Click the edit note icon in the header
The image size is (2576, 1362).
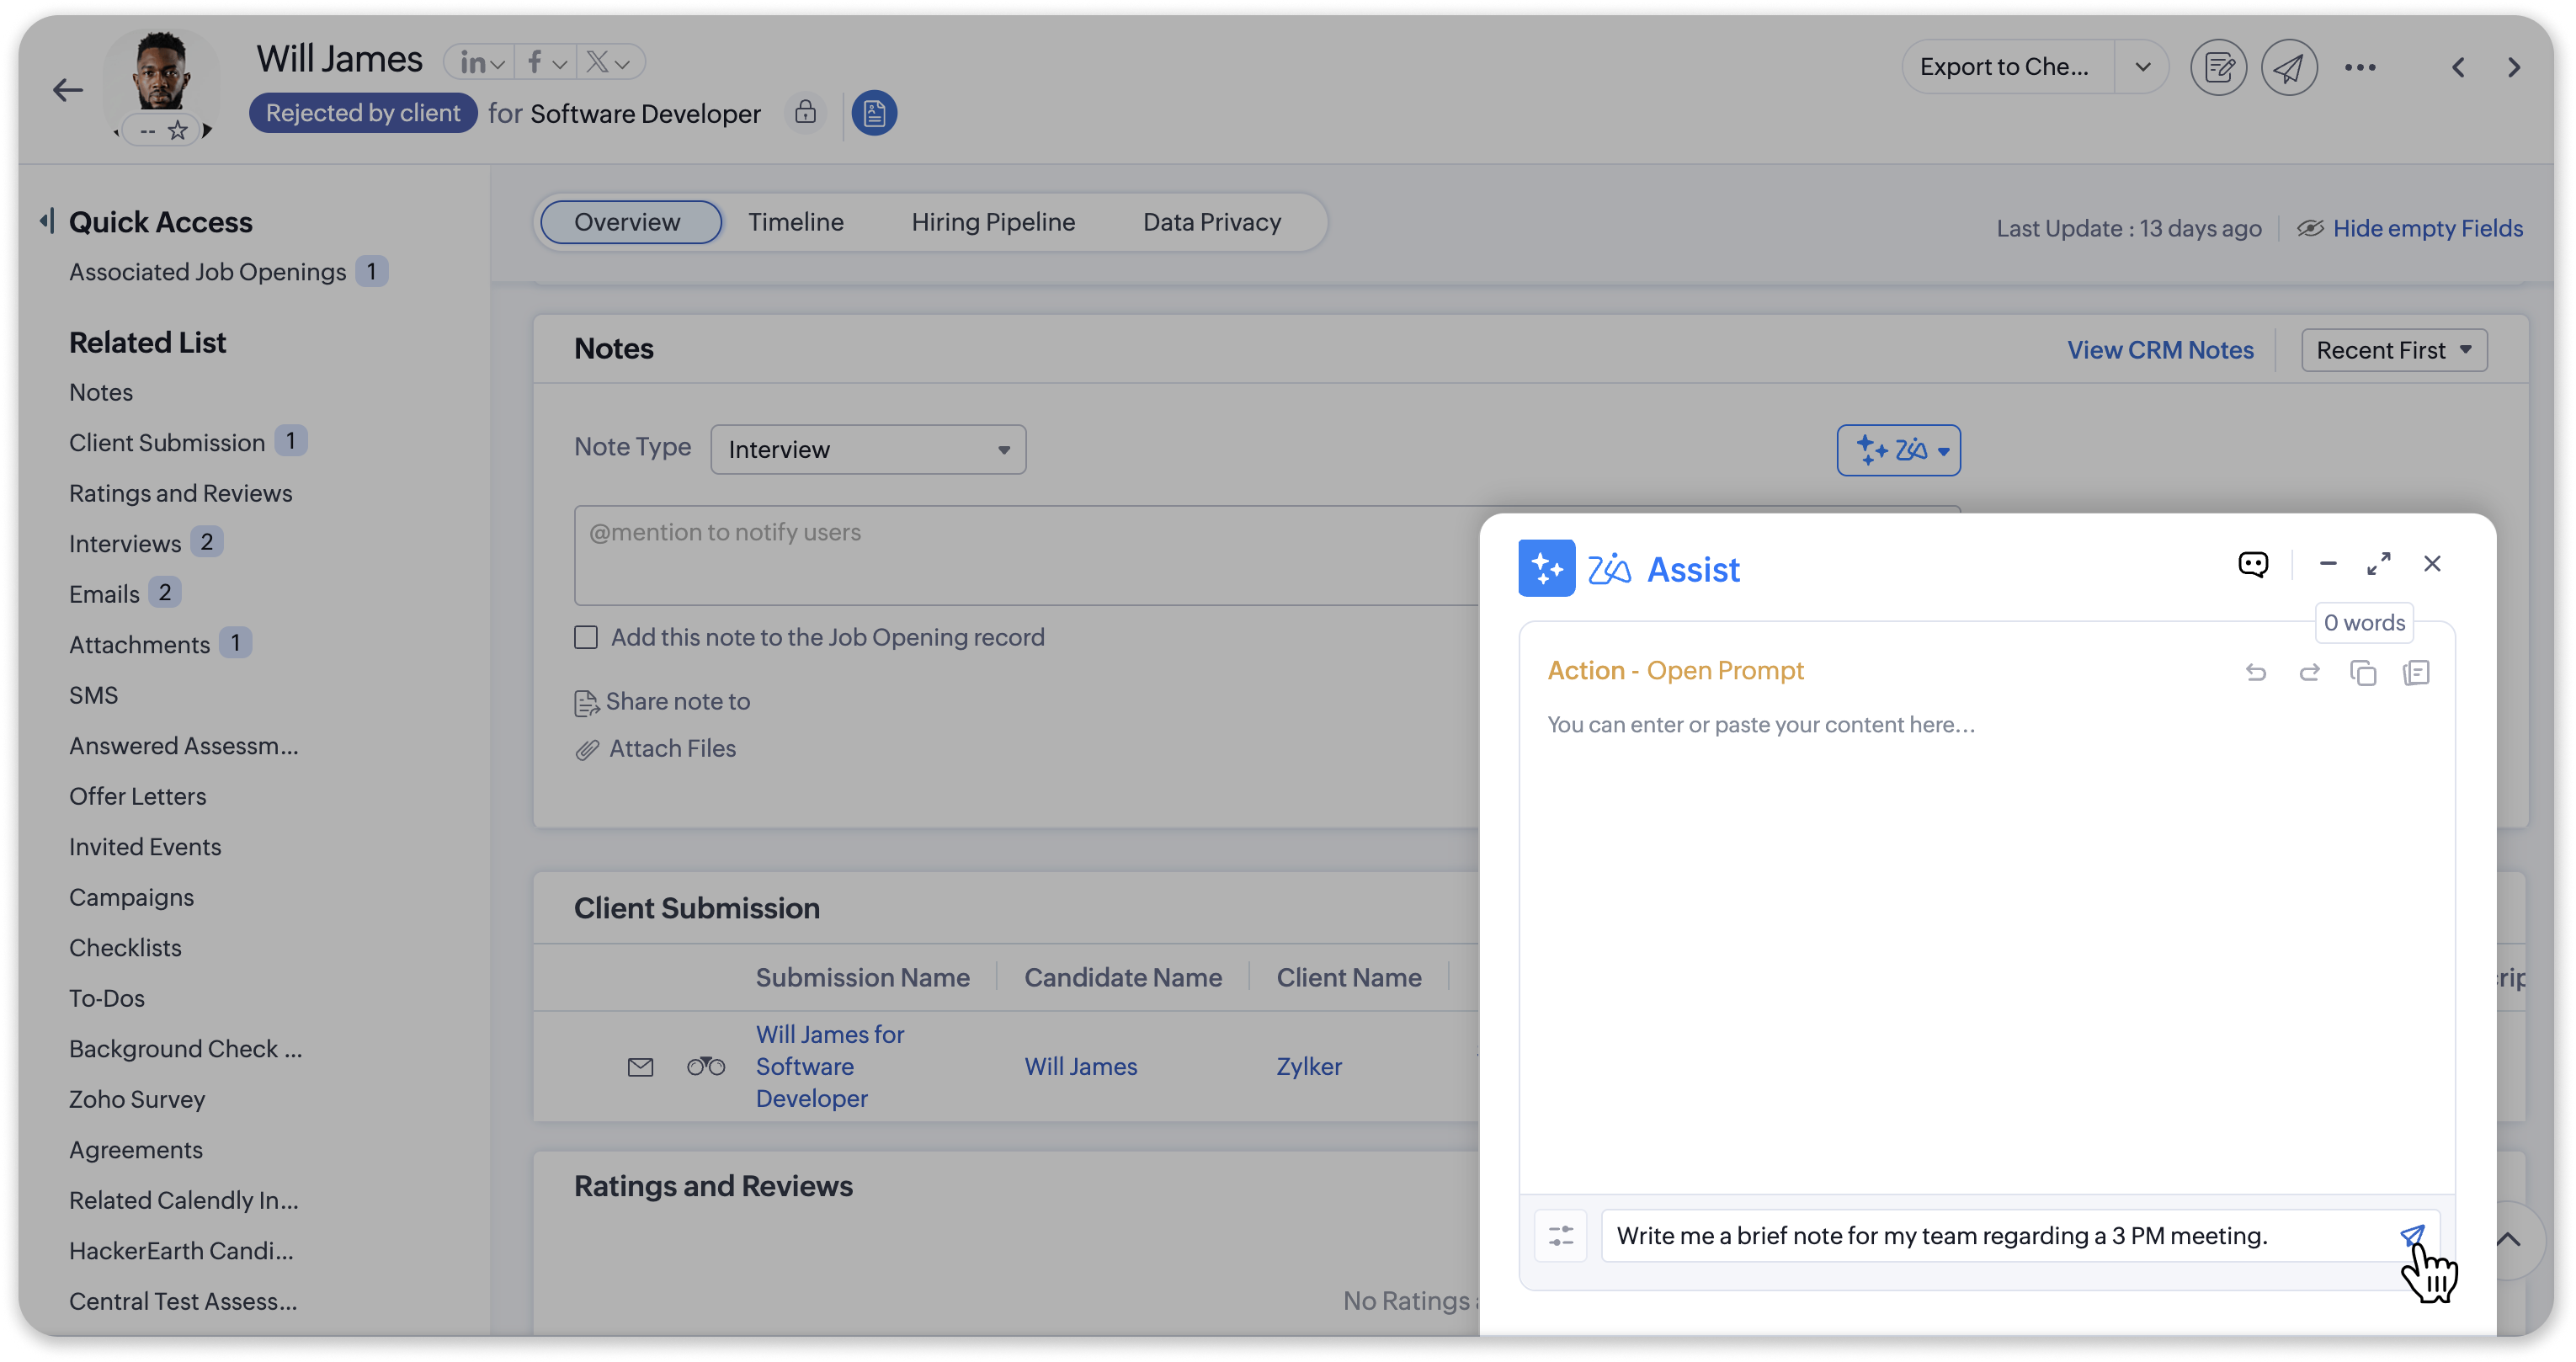tap(2218, 67)
